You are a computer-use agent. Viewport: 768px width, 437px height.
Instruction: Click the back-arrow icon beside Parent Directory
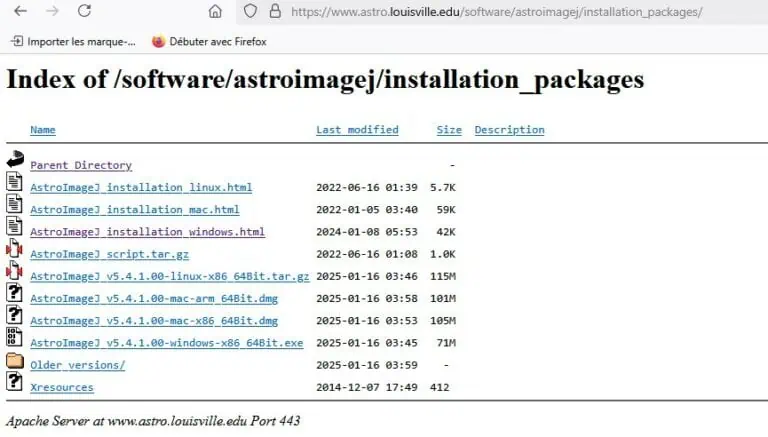tap(15, 159)
